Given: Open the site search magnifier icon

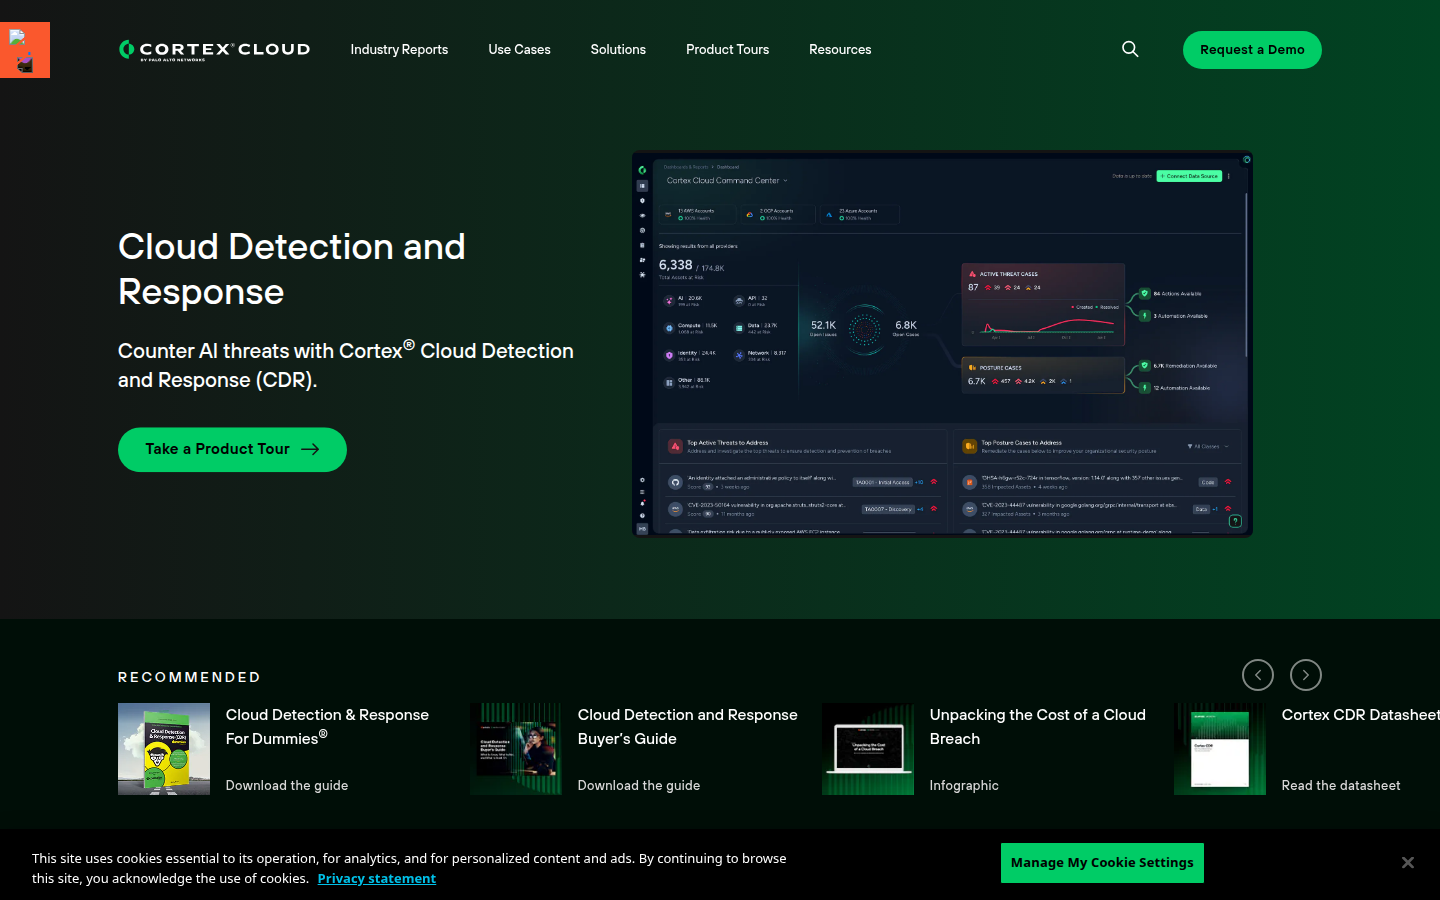Looking at the screenshot, I should 1130,49.
